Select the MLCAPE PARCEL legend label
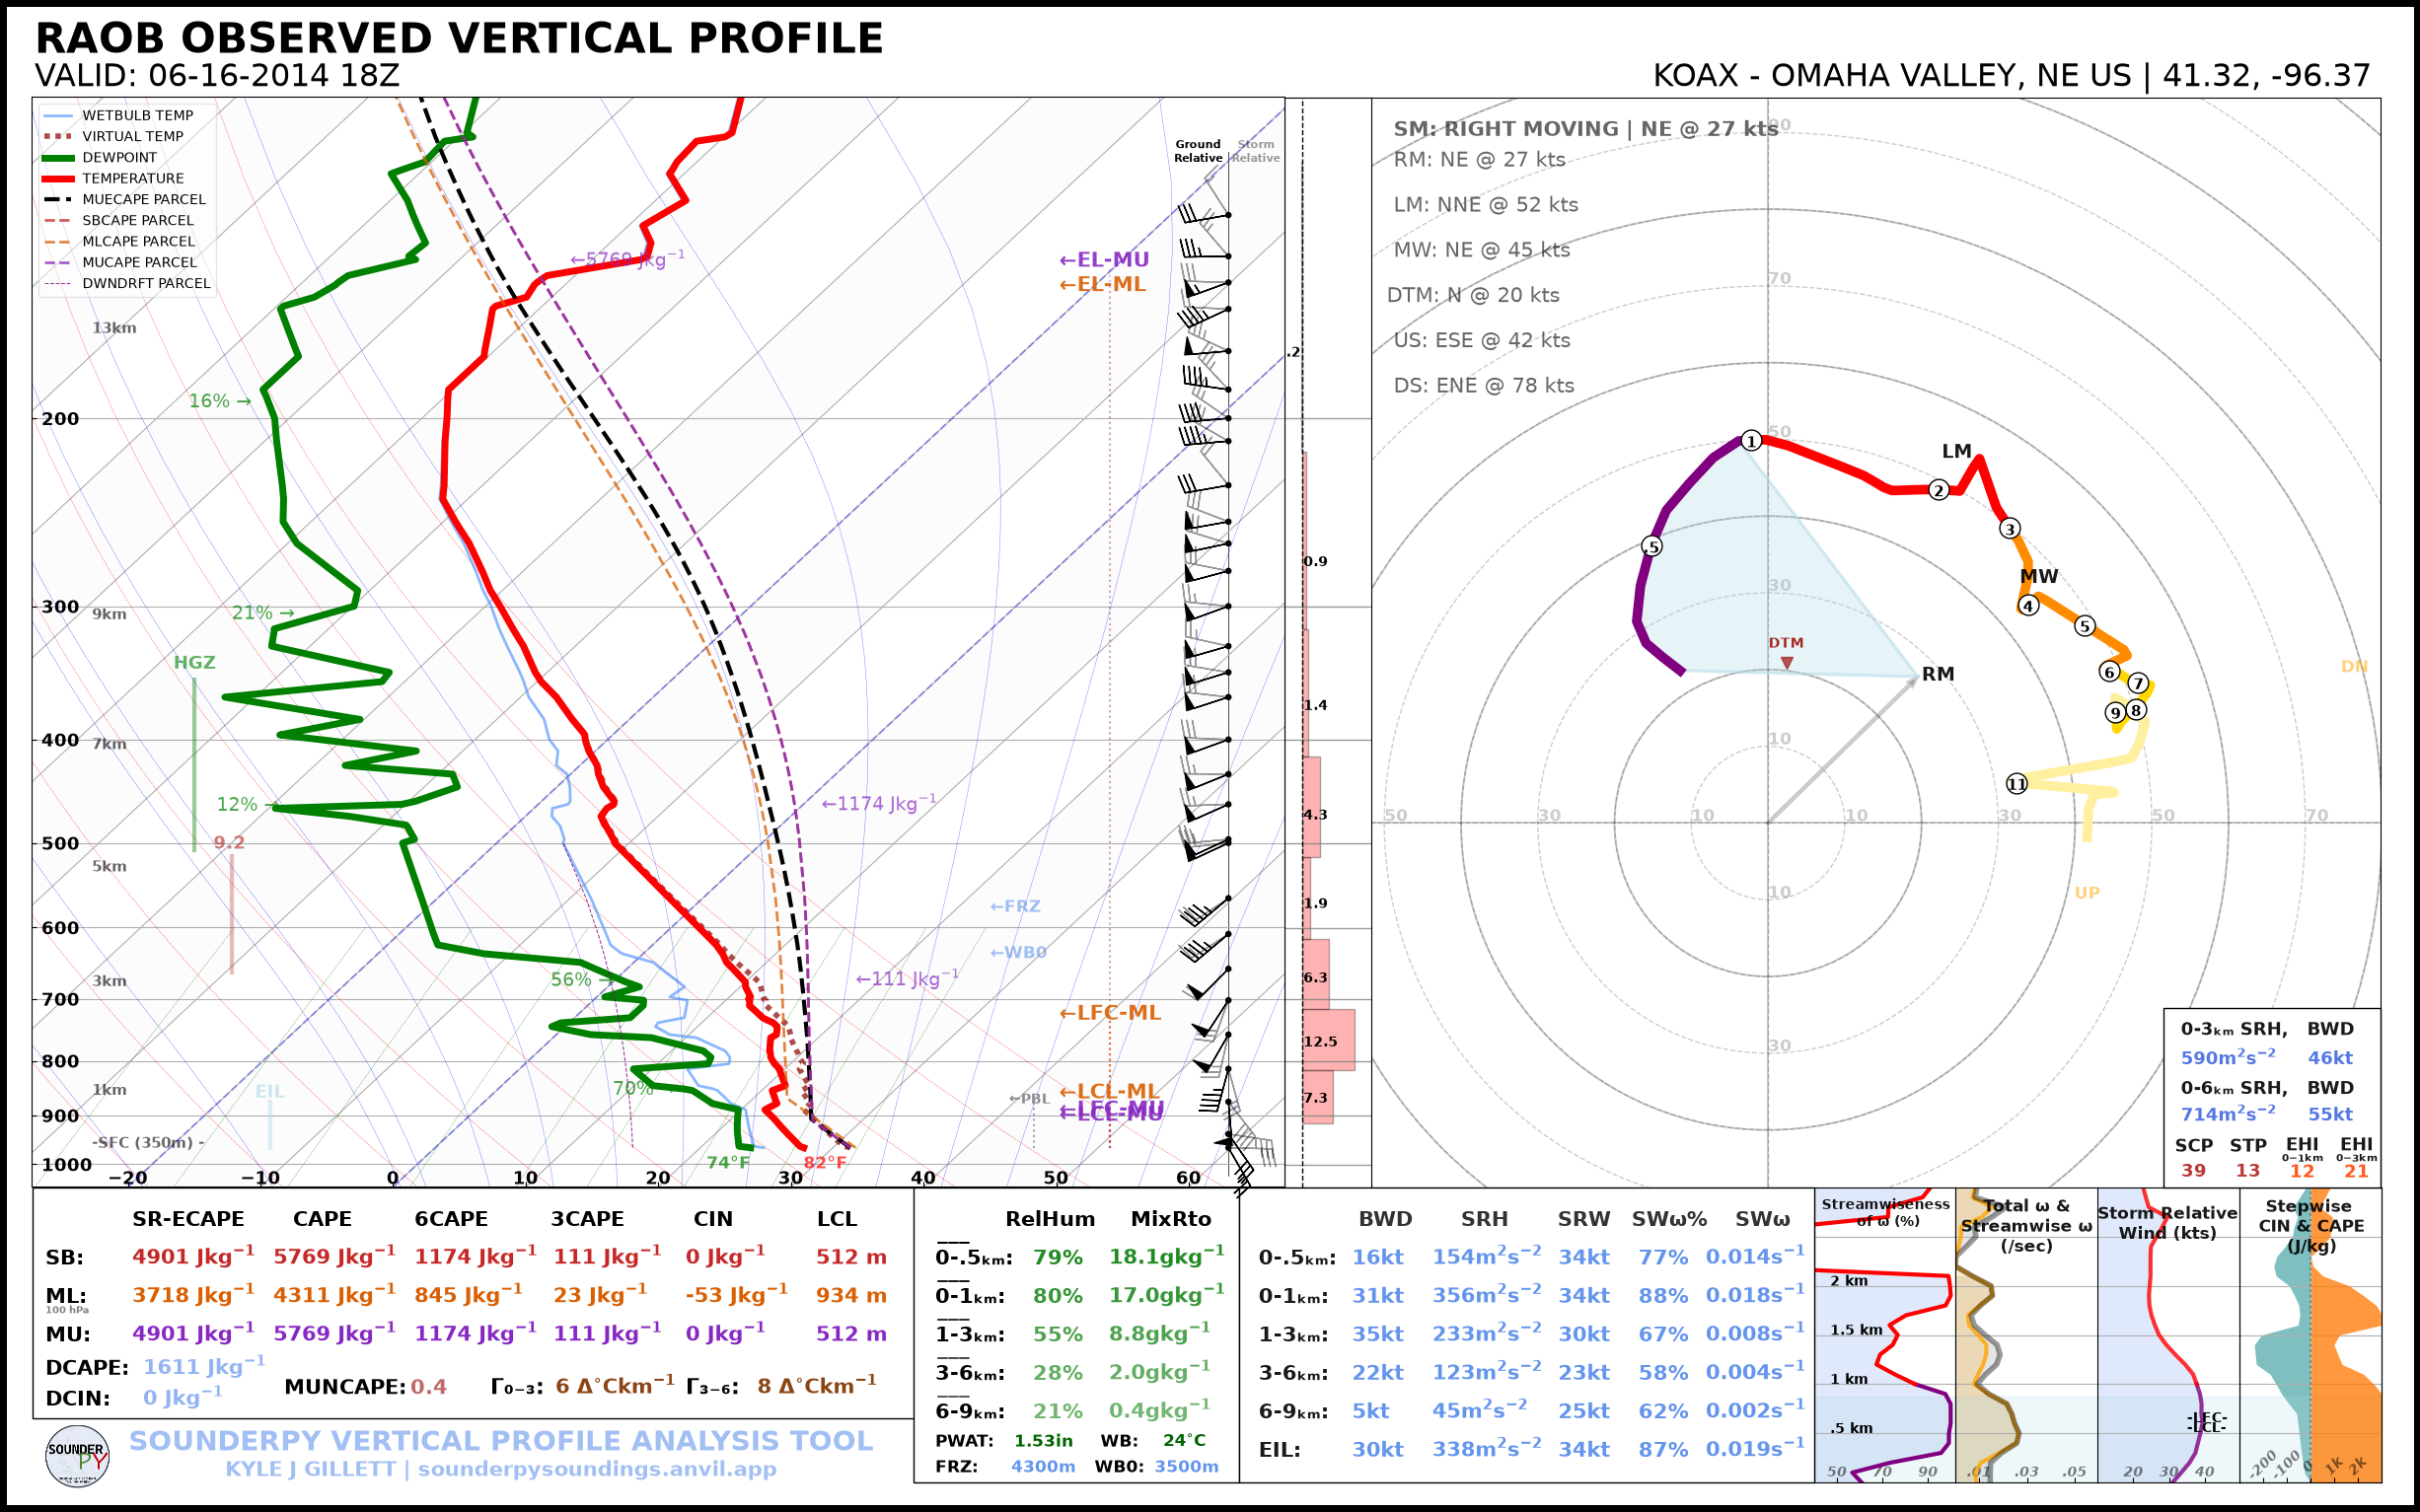2420x1512 pixels. (139, 242)
